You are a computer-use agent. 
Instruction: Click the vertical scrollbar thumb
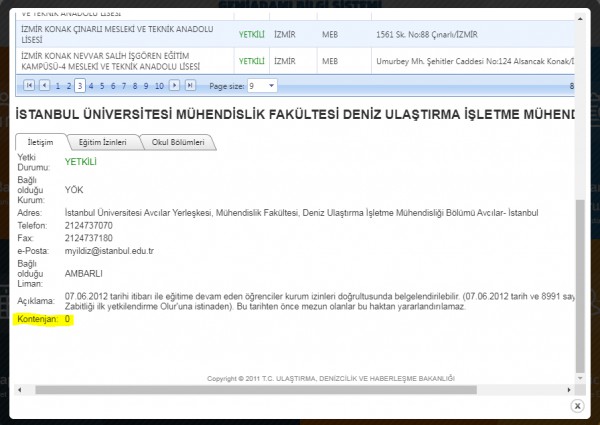pyautogui.click(x=580, y=286)
